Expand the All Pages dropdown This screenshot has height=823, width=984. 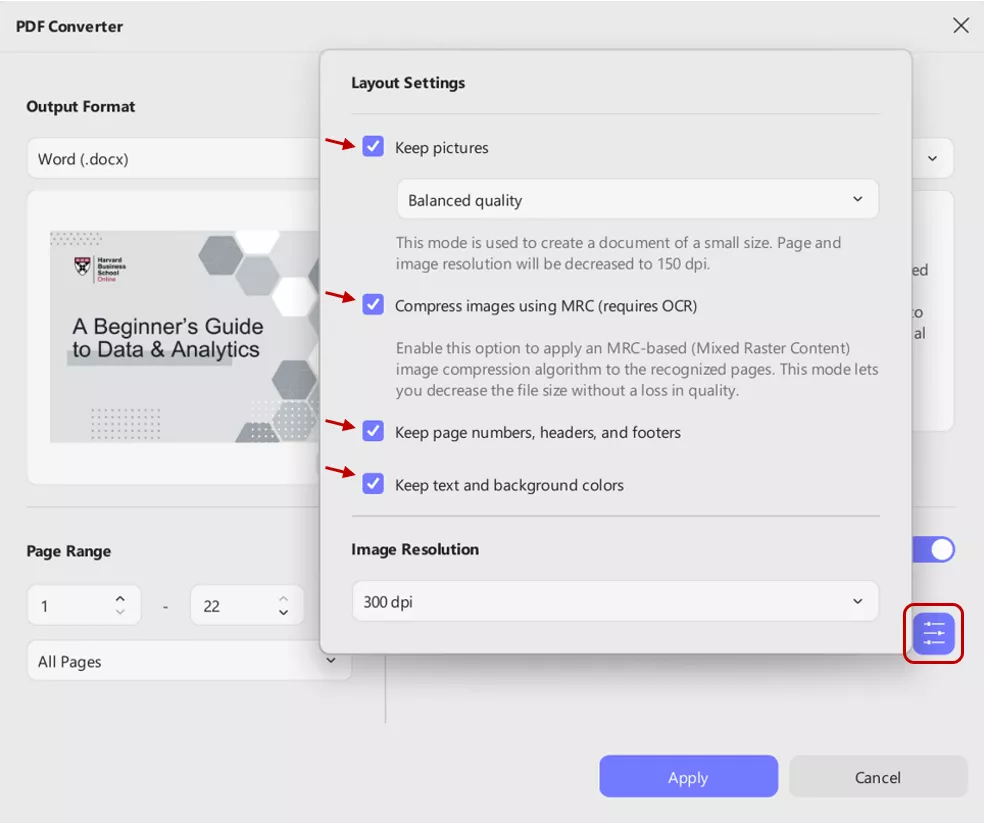(188, 661)
